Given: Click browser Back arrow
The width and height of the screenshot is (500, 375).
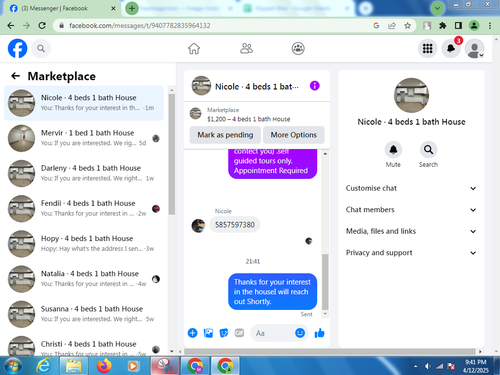Looking at the screenshot, I should [x=11, y=25].
